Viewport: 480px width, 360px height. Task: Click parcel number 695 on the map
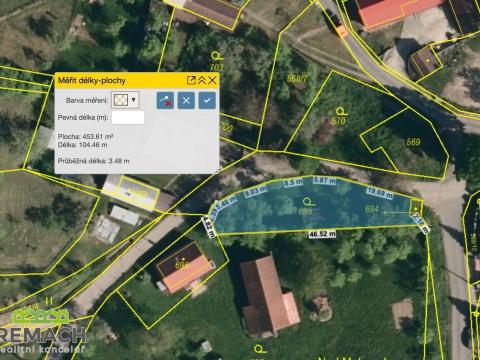[305, 211]
